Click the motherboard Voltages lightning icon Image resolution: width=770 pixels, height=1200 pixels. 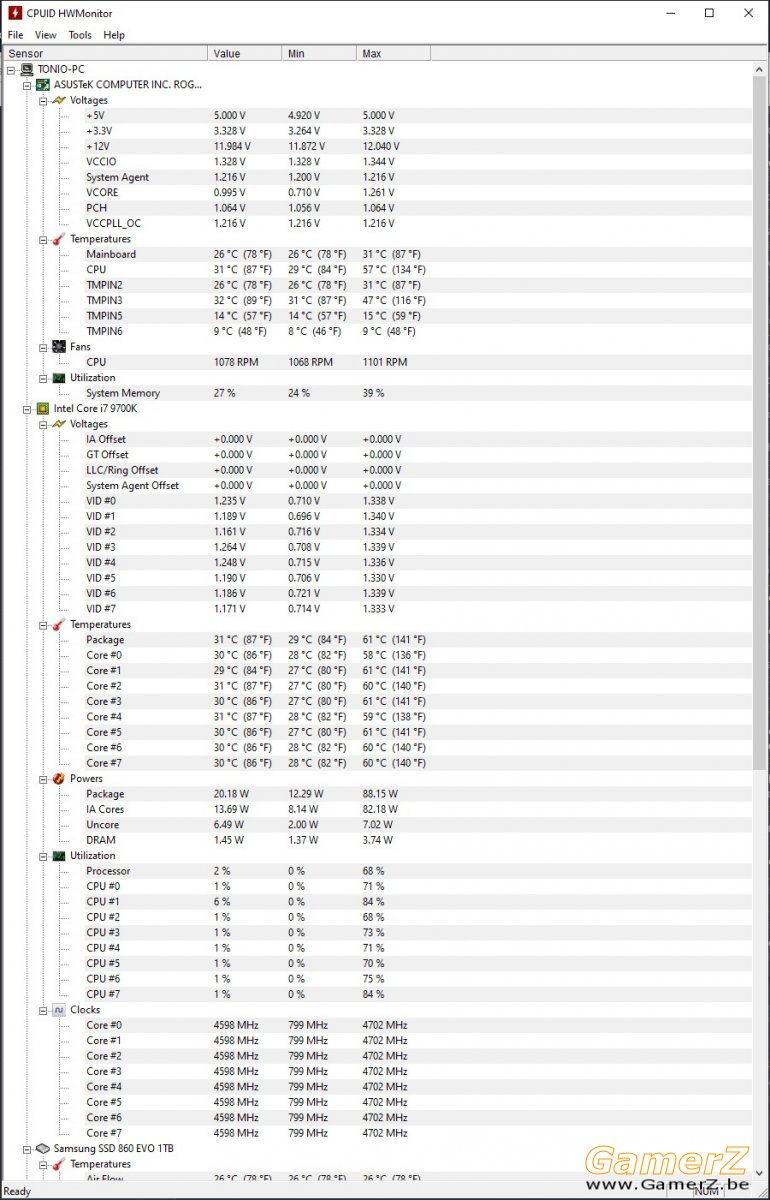tap(59, 100)
